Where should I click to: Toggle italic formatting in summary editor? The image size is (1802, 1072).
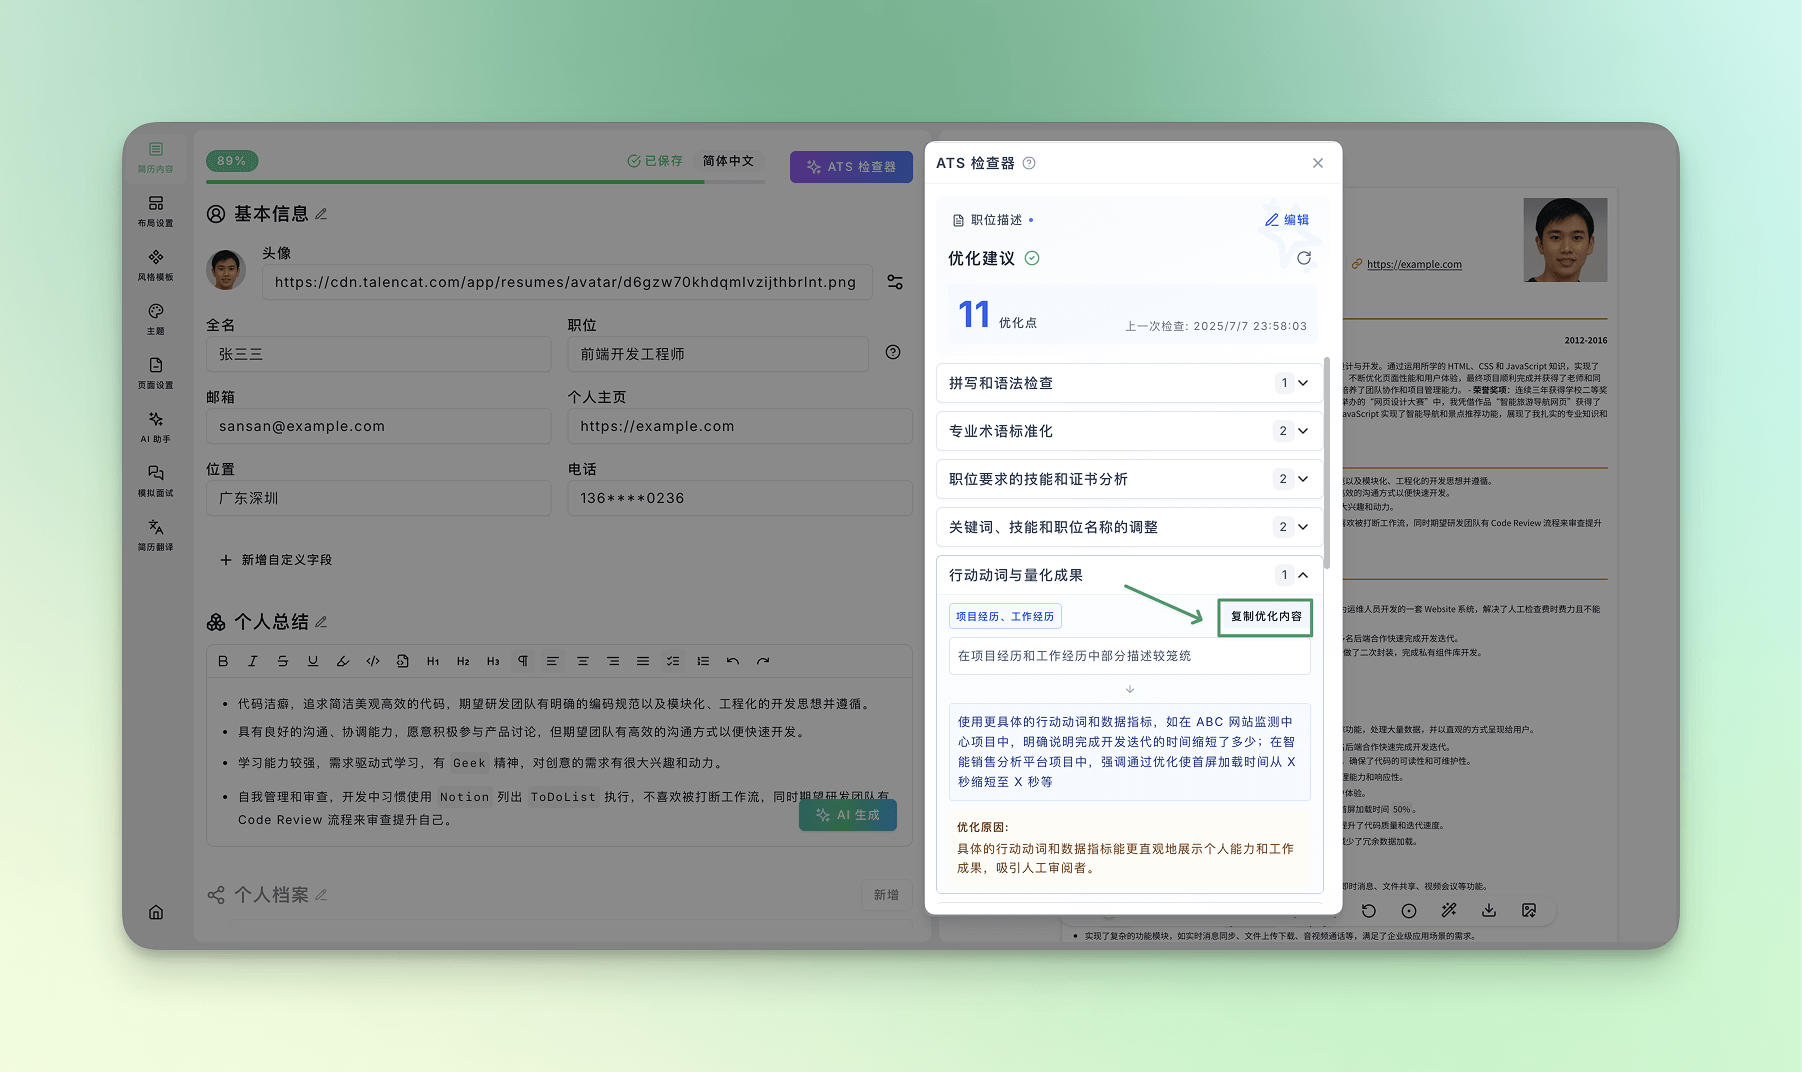coord(253,661)
